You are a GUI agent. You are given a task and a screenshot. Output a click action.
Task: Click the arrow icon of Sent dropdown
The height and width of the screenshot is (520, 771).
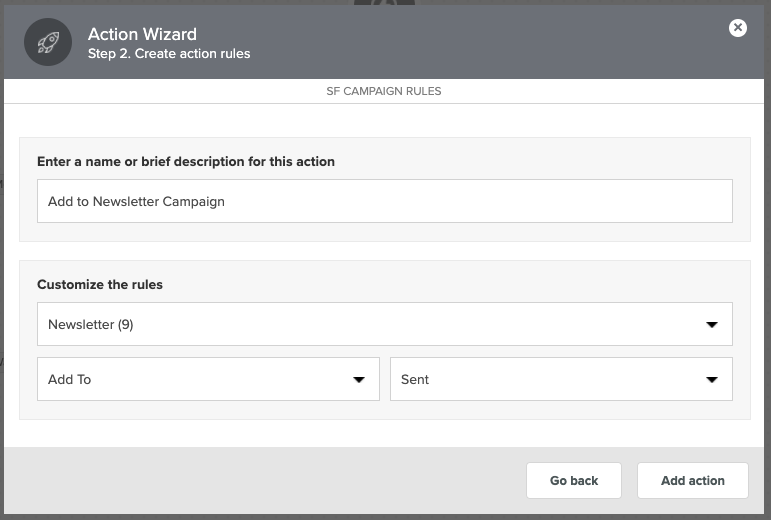point(712,379)
